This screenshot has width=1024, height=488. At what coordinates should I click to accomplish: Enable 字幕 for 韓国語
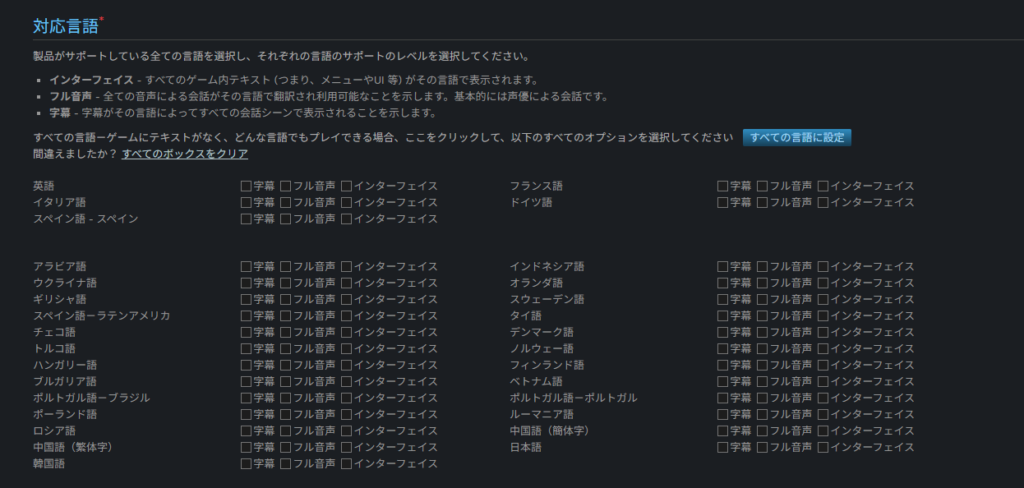pos(246,464)
